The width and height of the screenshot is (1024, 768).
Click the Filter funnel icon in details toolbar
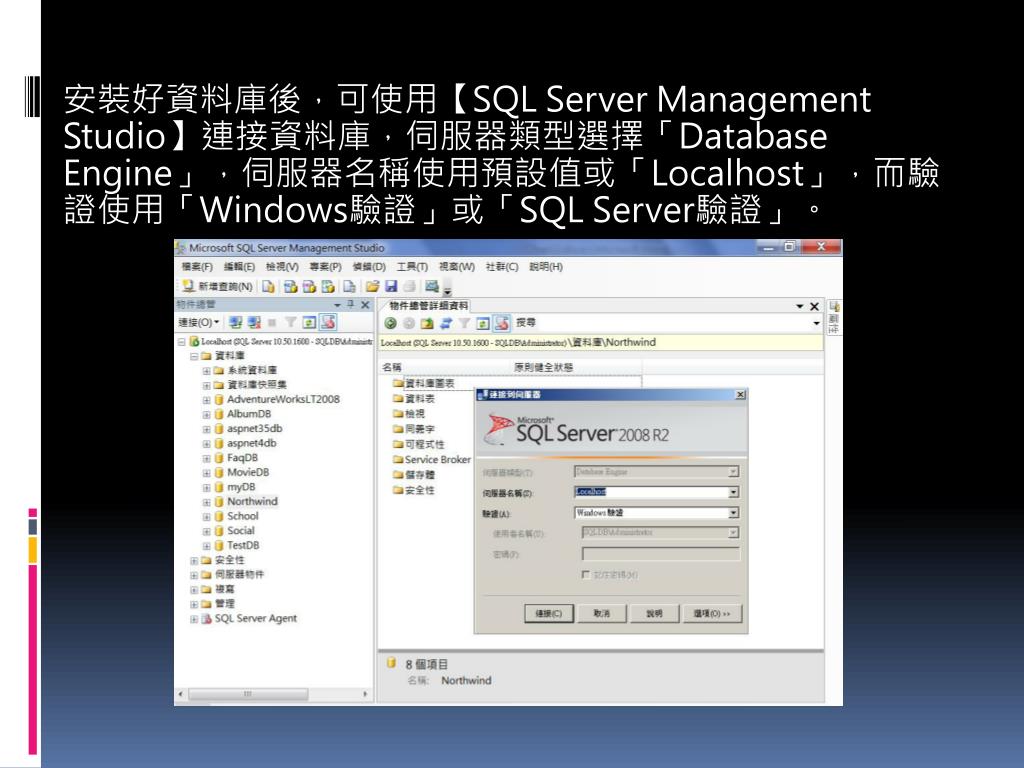click(x=464, y=323)
